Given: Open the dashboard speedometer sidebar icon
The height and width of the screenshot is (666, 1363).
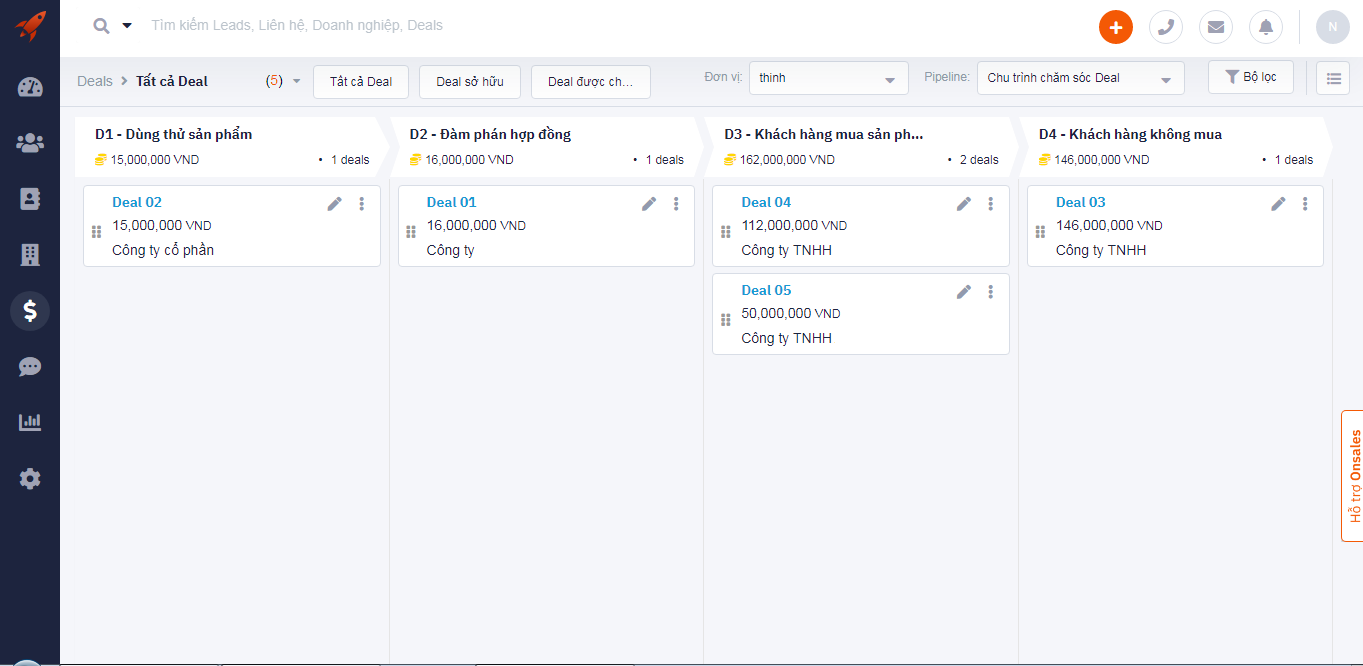Looking at the screenshot, I should [30, 87].
